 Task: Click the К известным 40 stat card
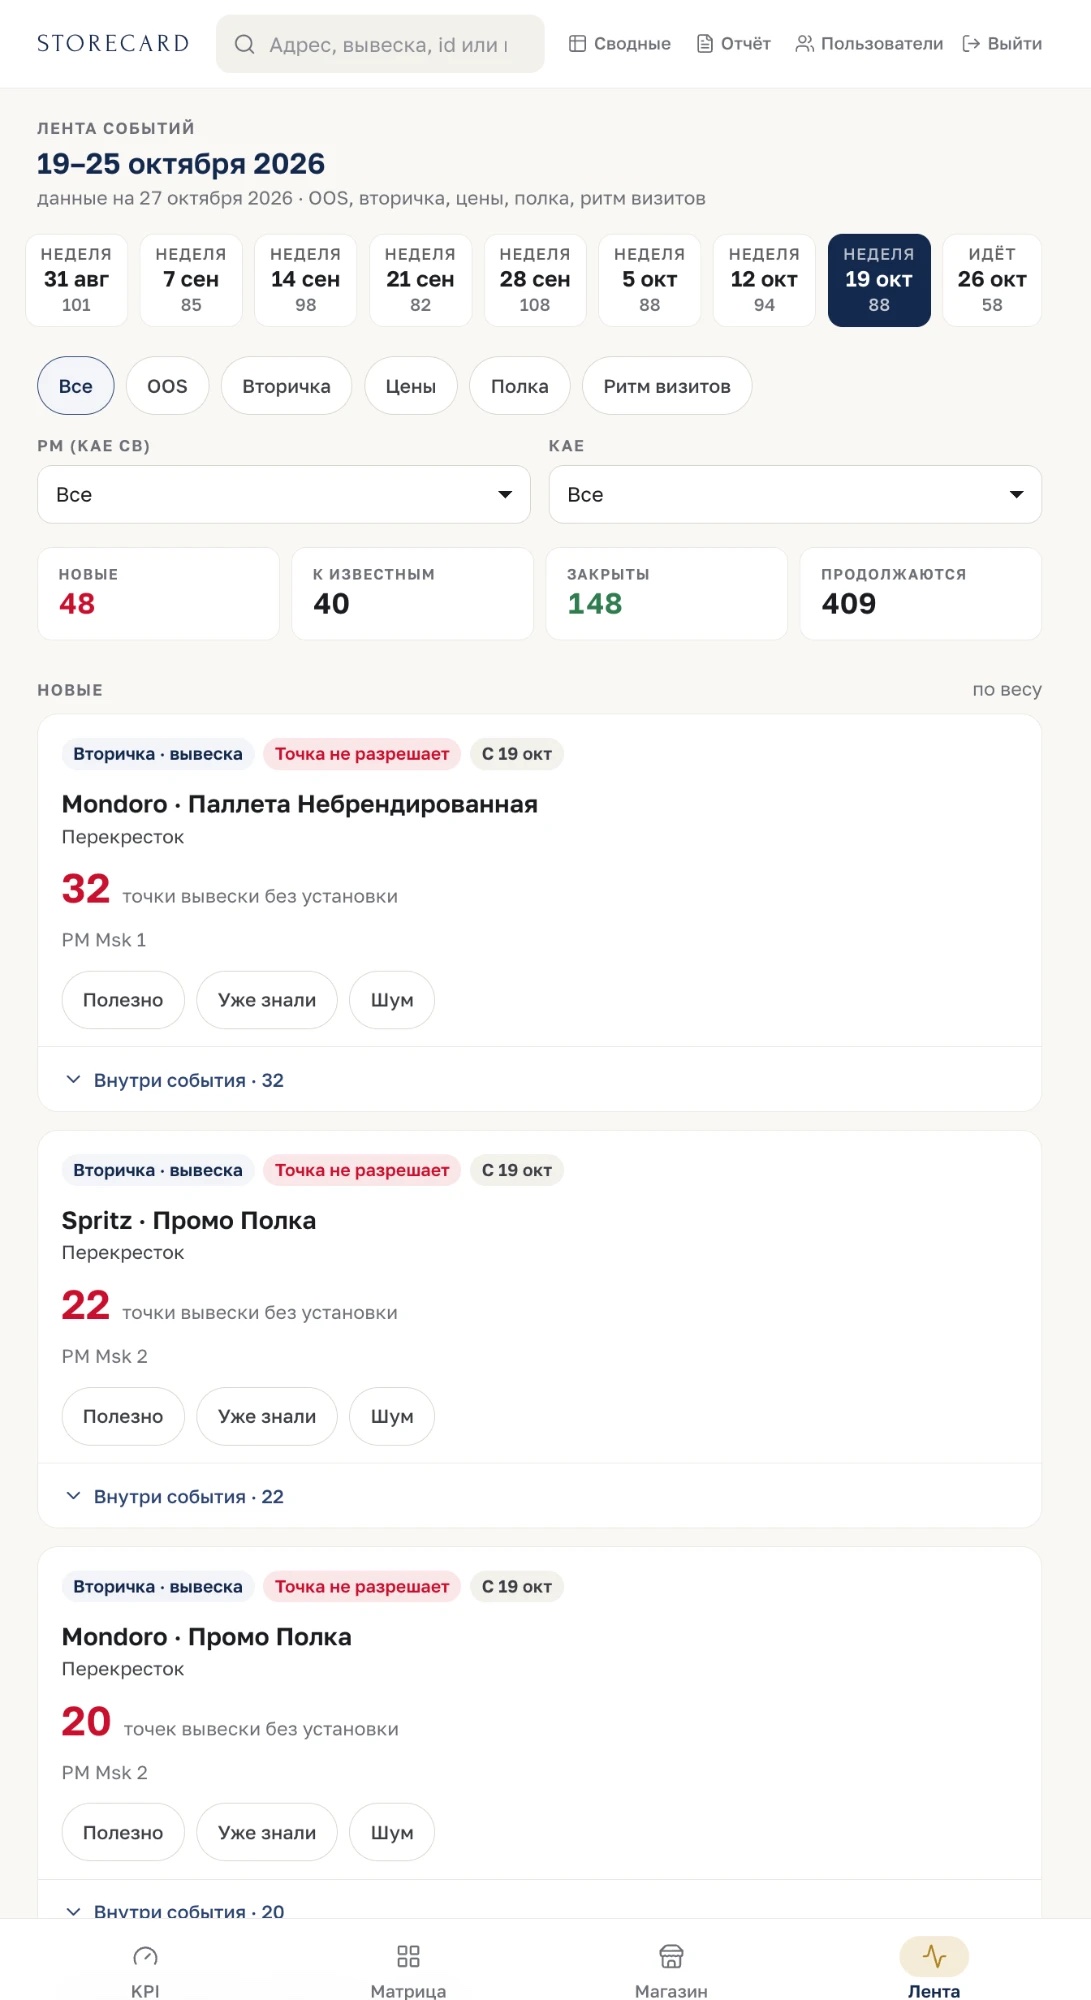click(x=412, y=593)
